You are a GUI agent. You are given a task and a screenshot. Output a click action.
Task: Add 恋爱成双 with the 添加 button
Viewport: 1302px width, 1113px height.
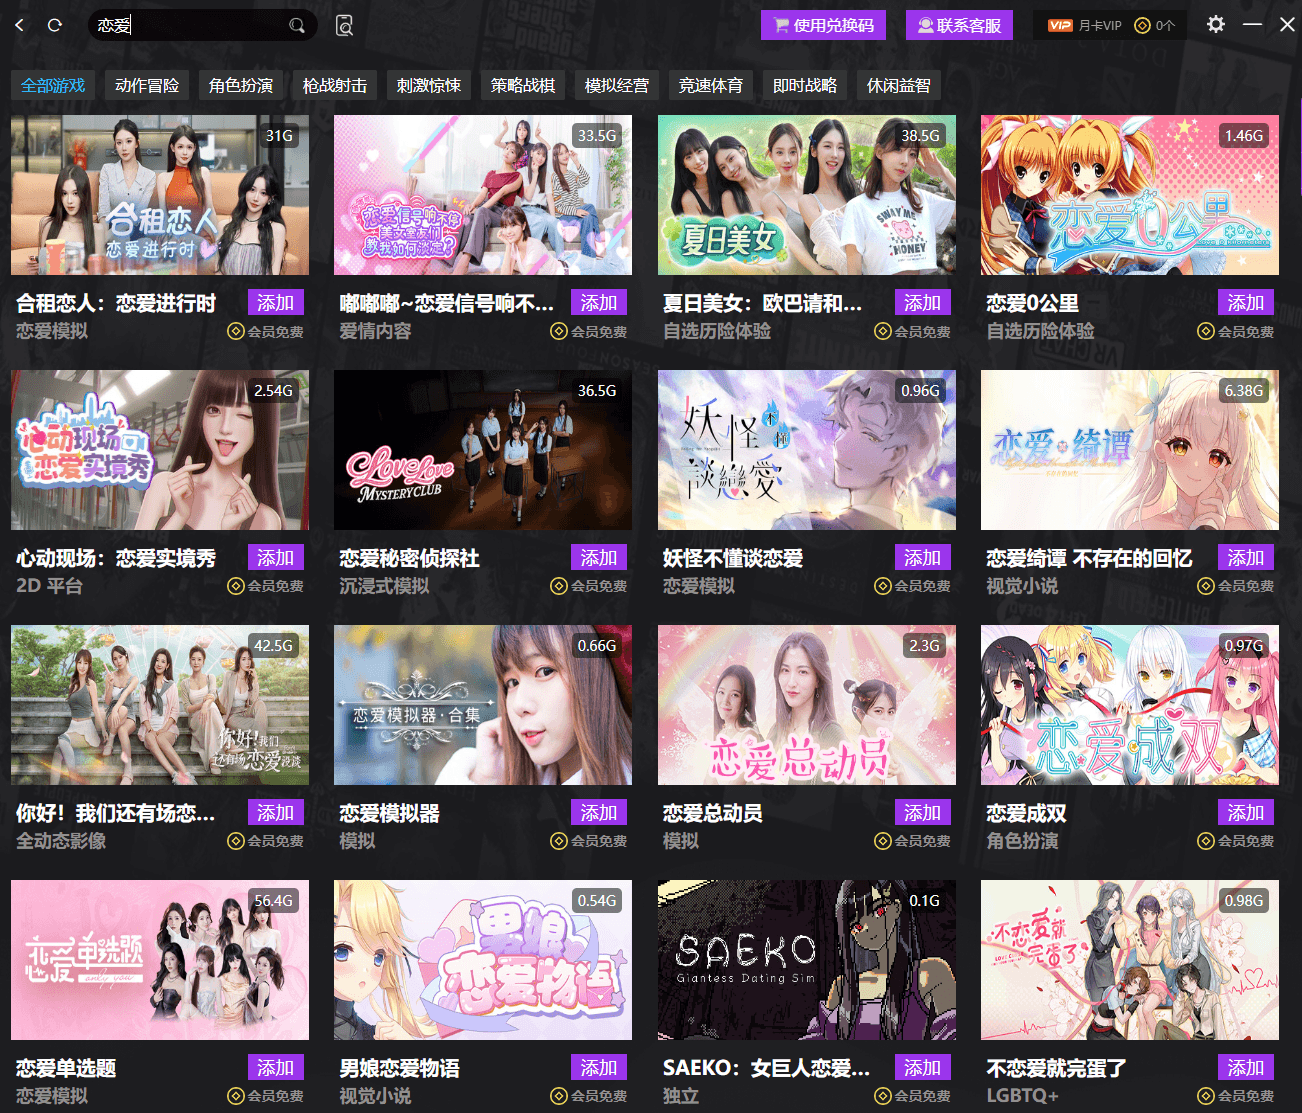point(1246,813)
